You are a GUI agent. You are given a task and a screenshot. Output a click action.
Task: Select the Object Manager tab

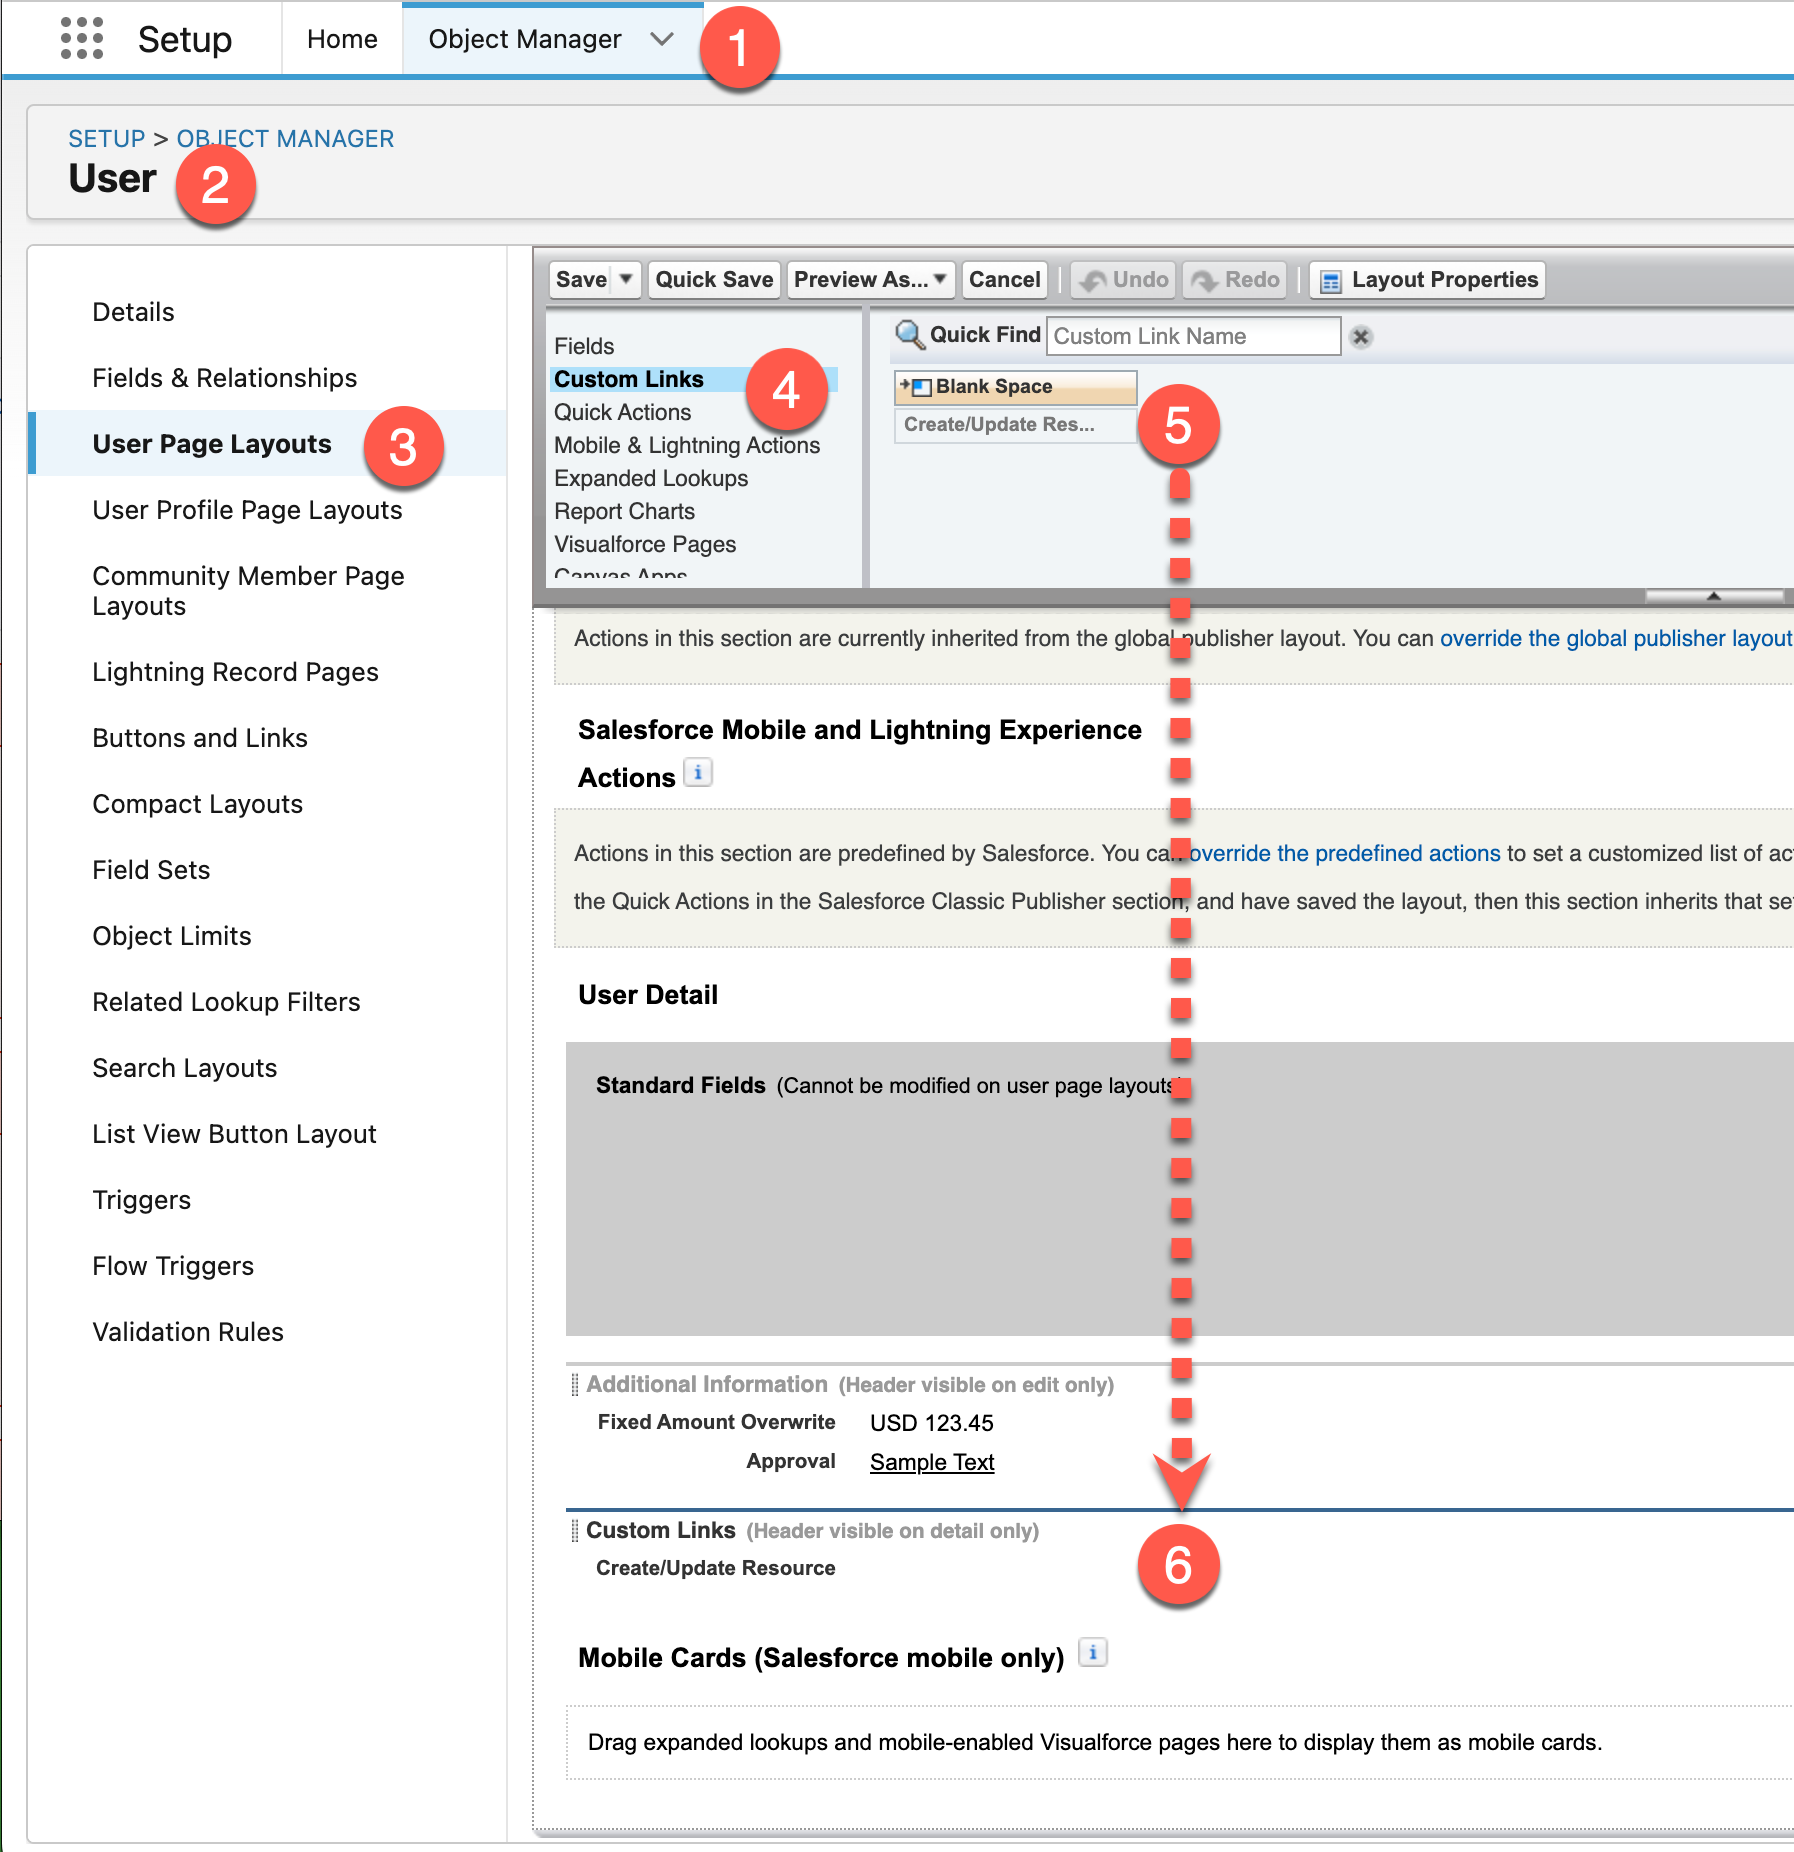point(525,39)
